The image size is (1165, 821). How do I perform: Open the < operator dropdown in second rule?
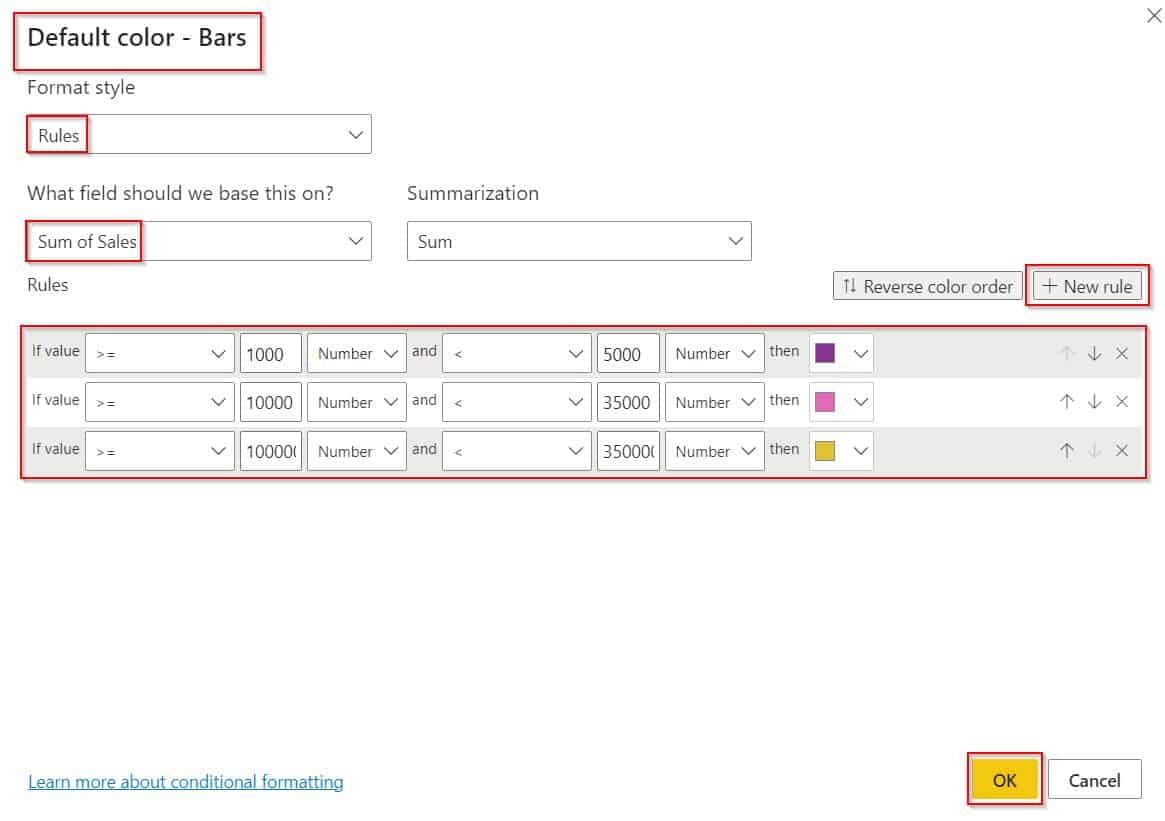coord(516,402)
